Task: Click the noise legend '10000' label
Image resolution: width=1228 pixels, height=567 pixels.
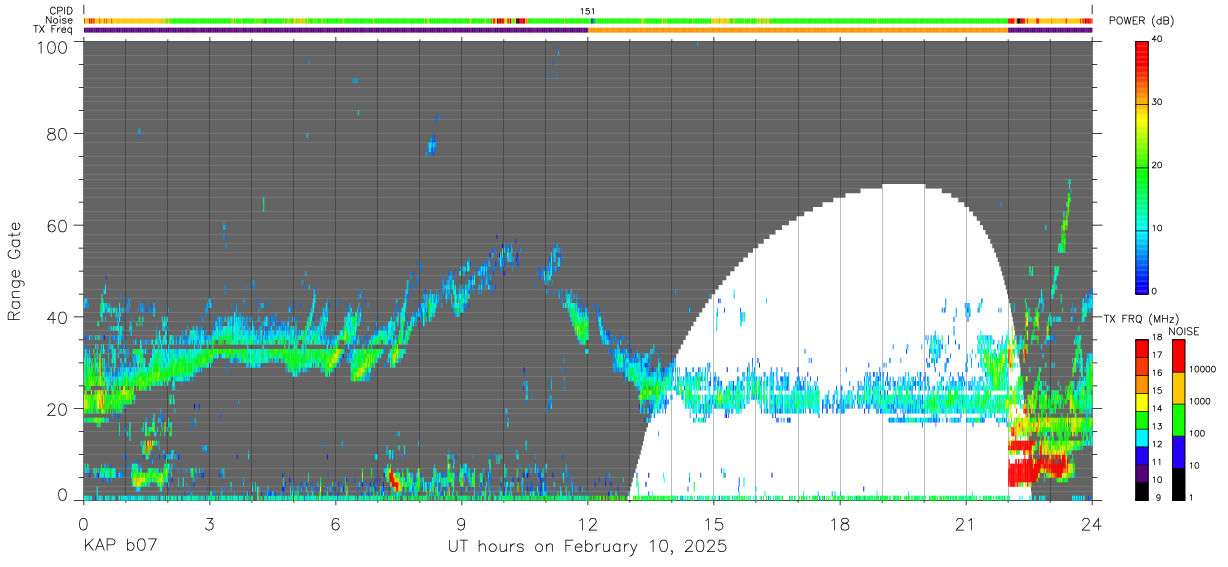Action: click(1202, 369)
